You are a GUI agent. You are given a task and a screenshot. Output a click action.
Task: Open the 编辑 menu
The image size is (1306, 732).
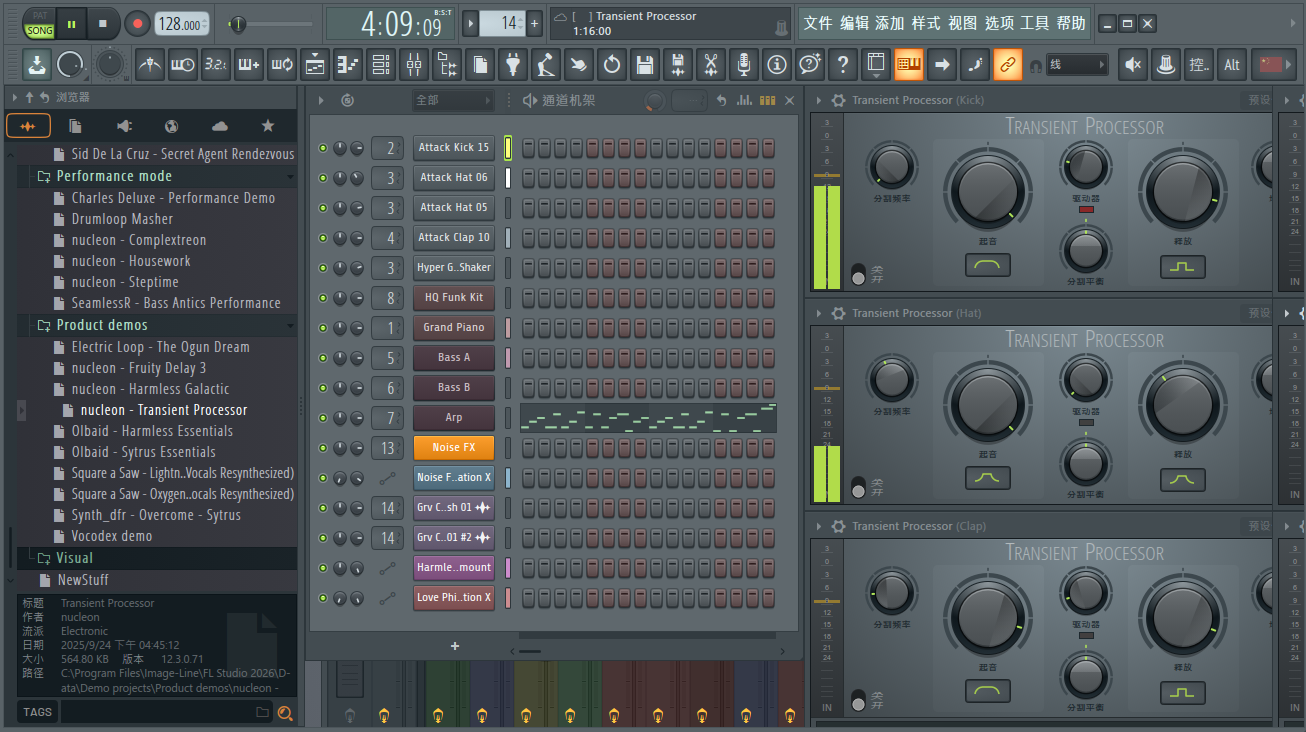(854, 23)
